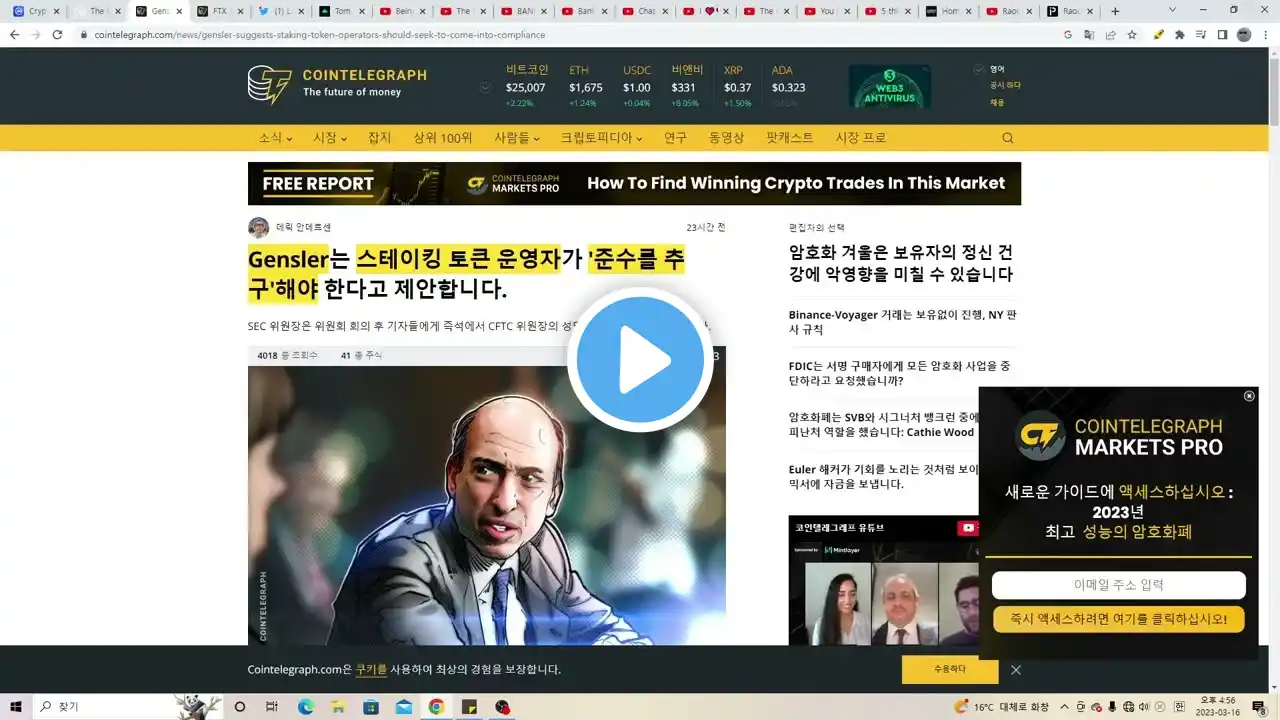This screenshot has width=1280, height=720.
Task: Open the 쿠키를 link in cookie notice
Action: (371, 669)
